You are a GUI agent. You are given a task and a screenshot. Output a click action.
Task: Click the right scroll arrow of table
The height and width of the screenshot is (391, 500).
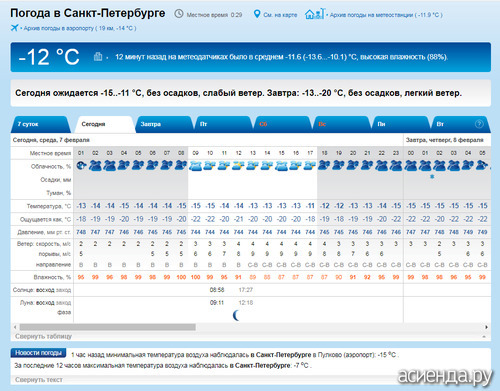point(486,327)
